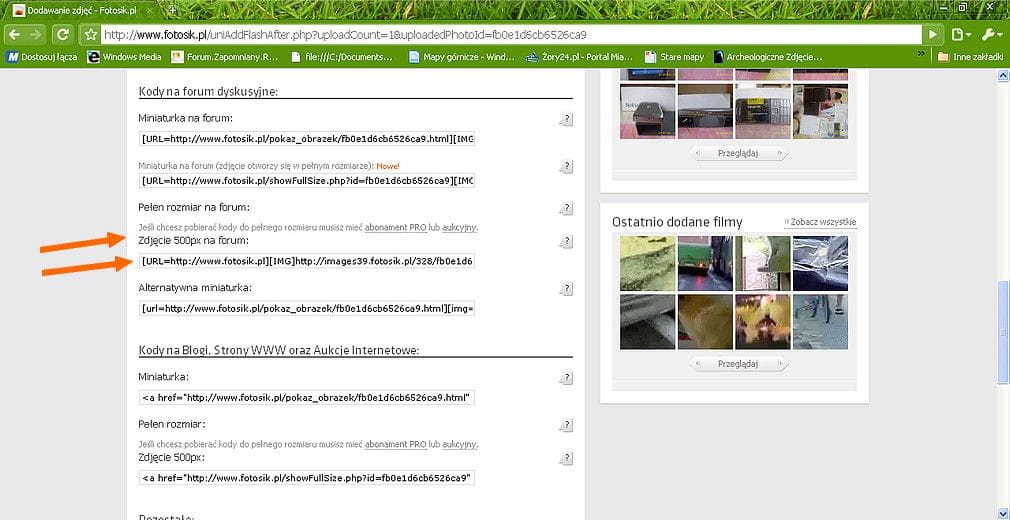Select the Miniaturka na forum code field
This screenshot has height=520, width=1010.
[x=307, y=139]
